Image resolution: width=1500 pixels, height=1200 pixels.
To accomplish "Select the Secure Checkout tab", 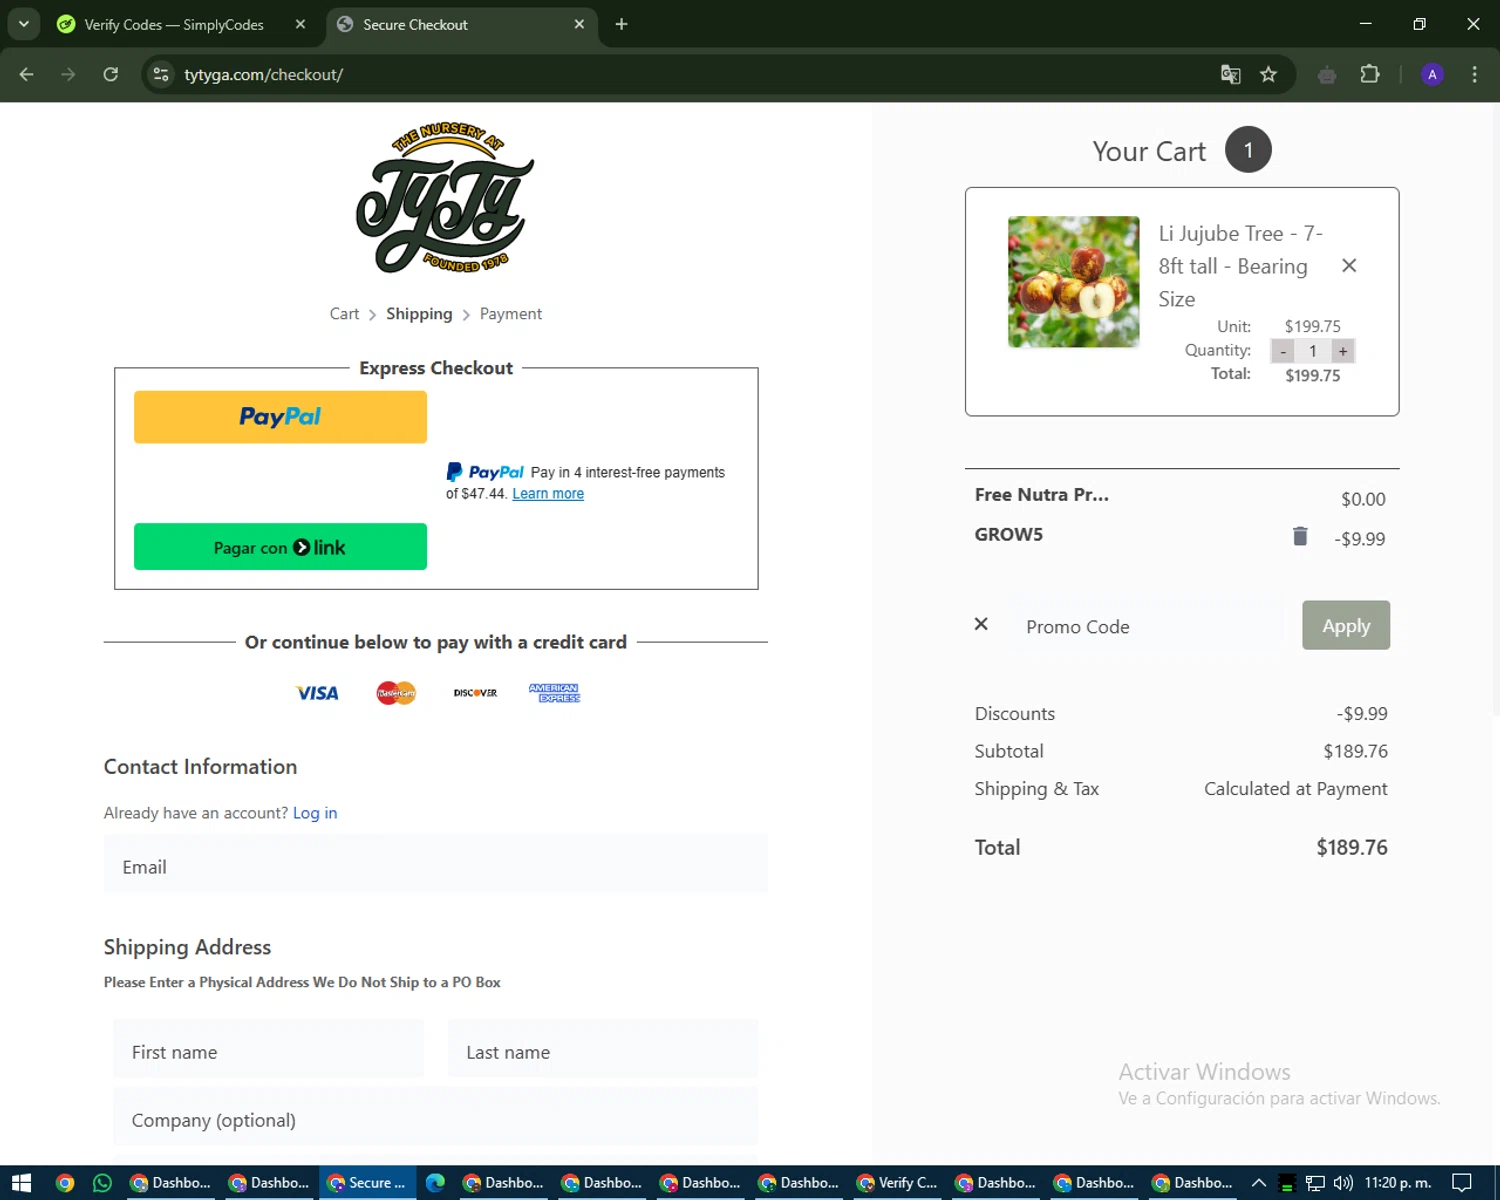I will pyautogui.click(x=462, y=25).
